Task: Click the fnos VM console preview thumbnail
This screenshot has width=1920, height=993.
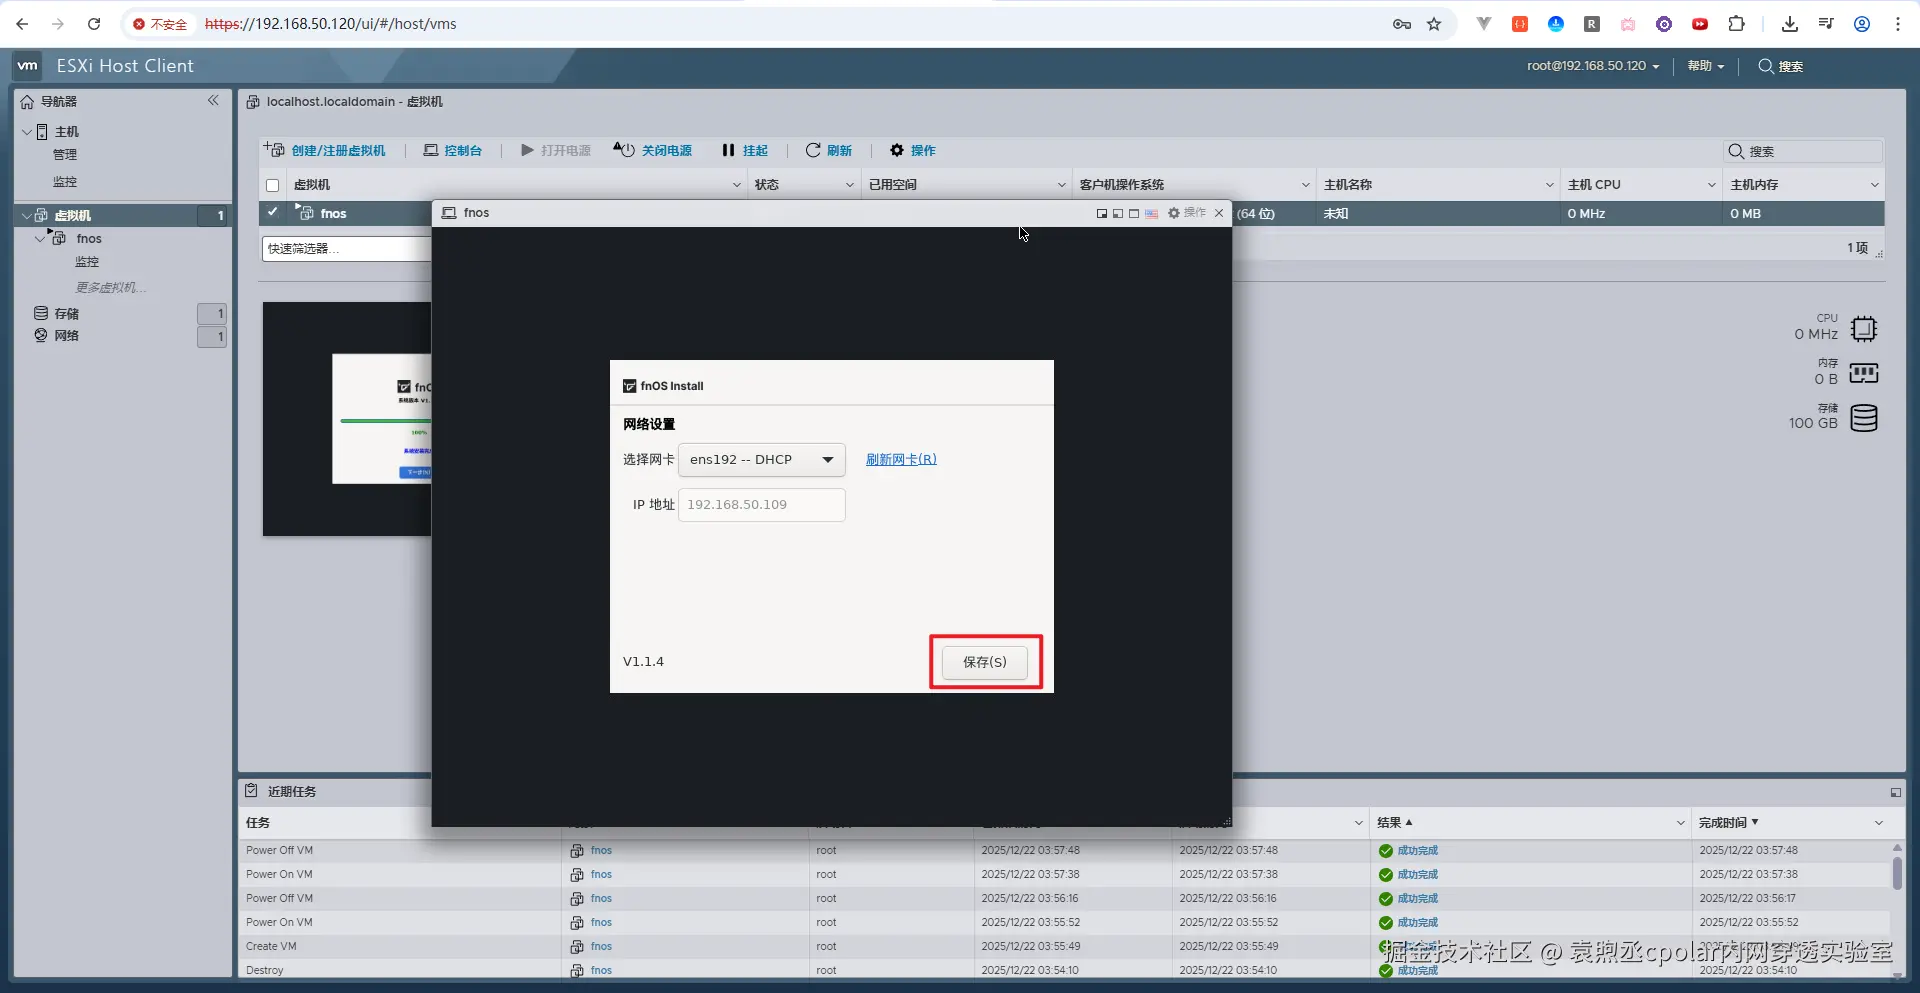Action: pyautogui.click(x=347, y=419)
